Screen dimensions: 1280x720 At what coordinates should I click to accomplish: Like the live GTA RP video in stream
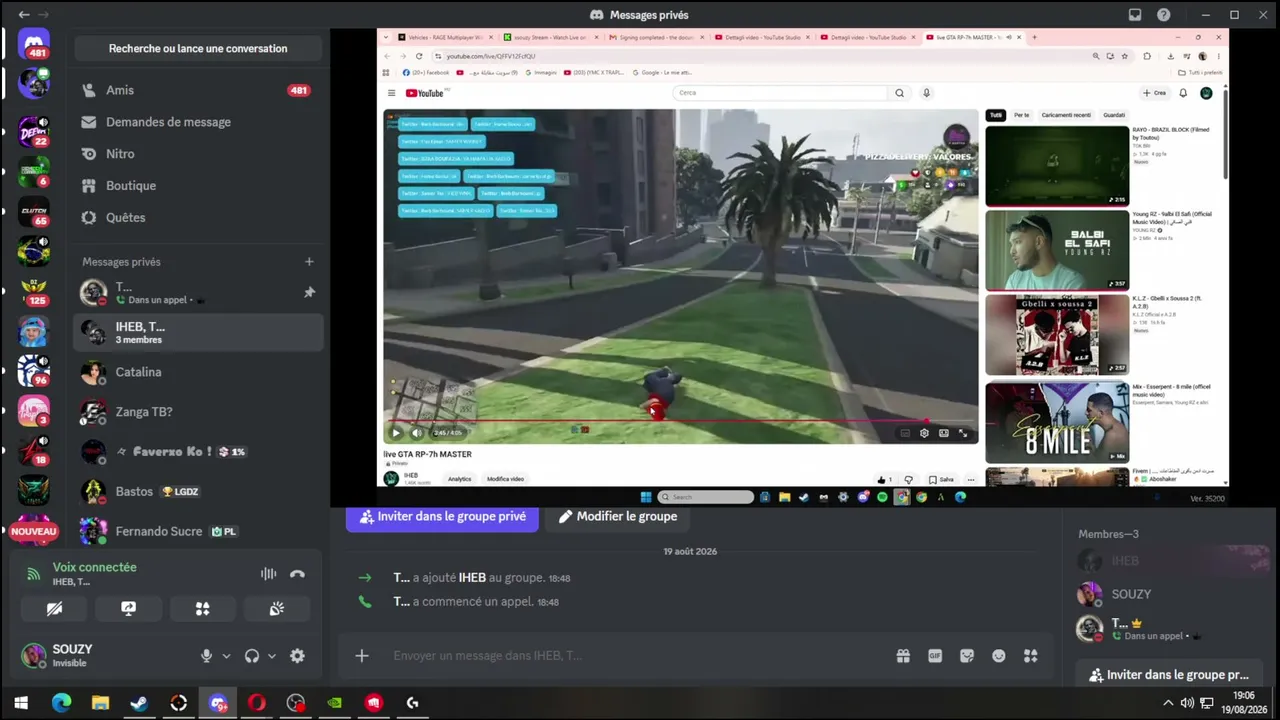click(x=884, y=480)
